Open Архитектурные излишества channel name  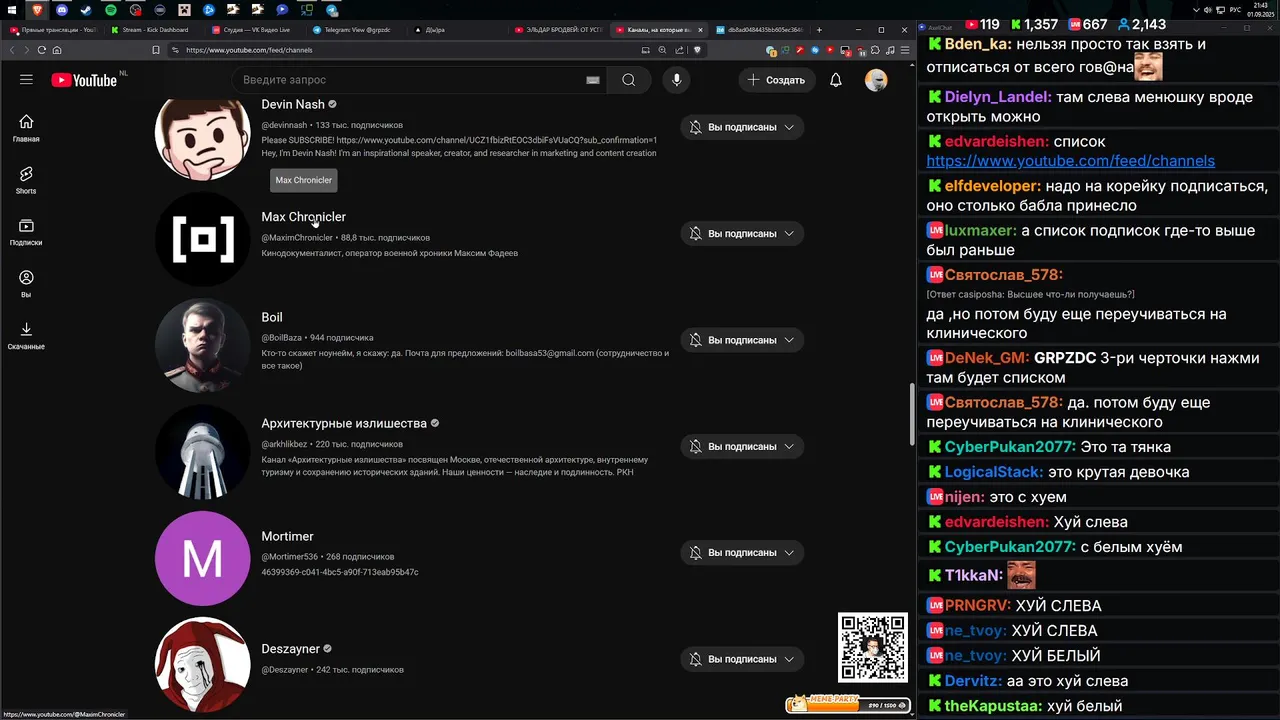click(344, 424)
